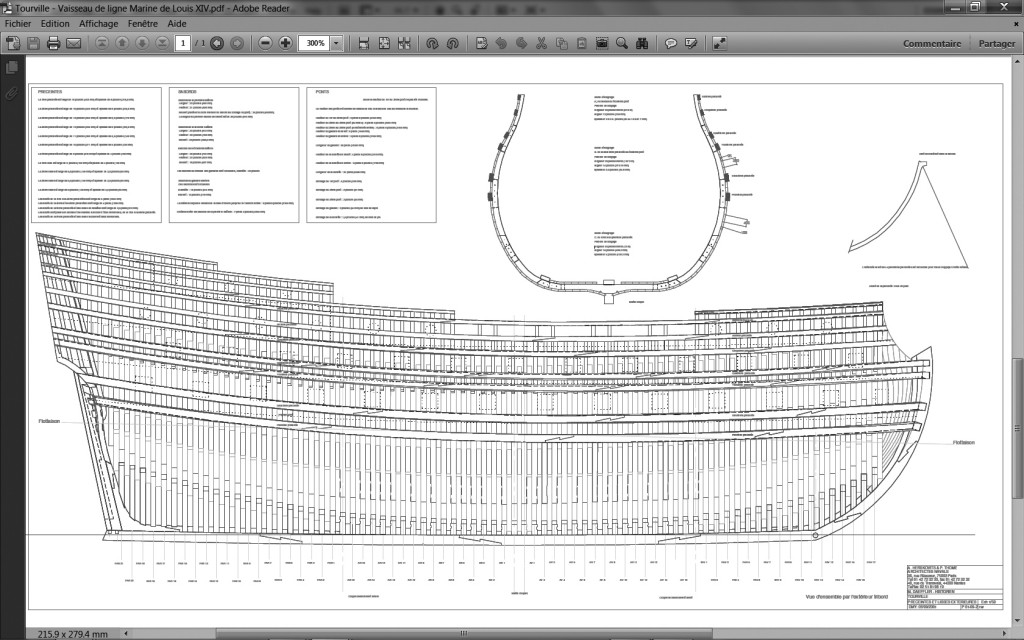This screenshot has width=1024, height=640.
Task: Open the Attachments paperclip panel
Action: pyautogui.click(x=12, y=92)
